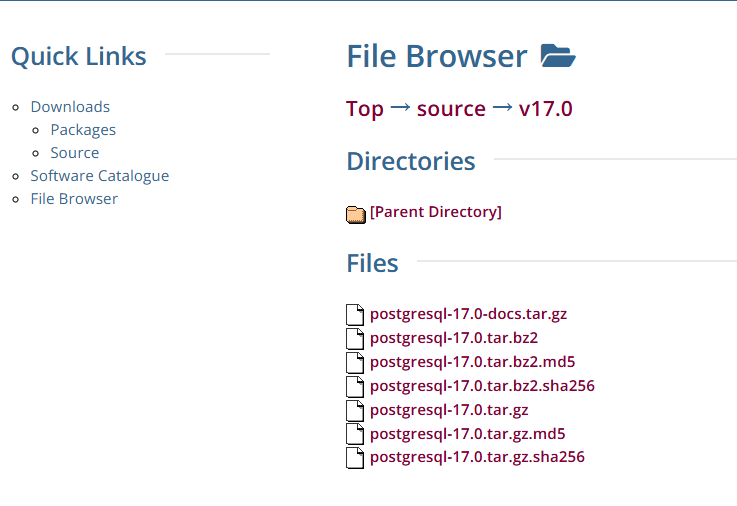Open the Downloads quick link

70,107
